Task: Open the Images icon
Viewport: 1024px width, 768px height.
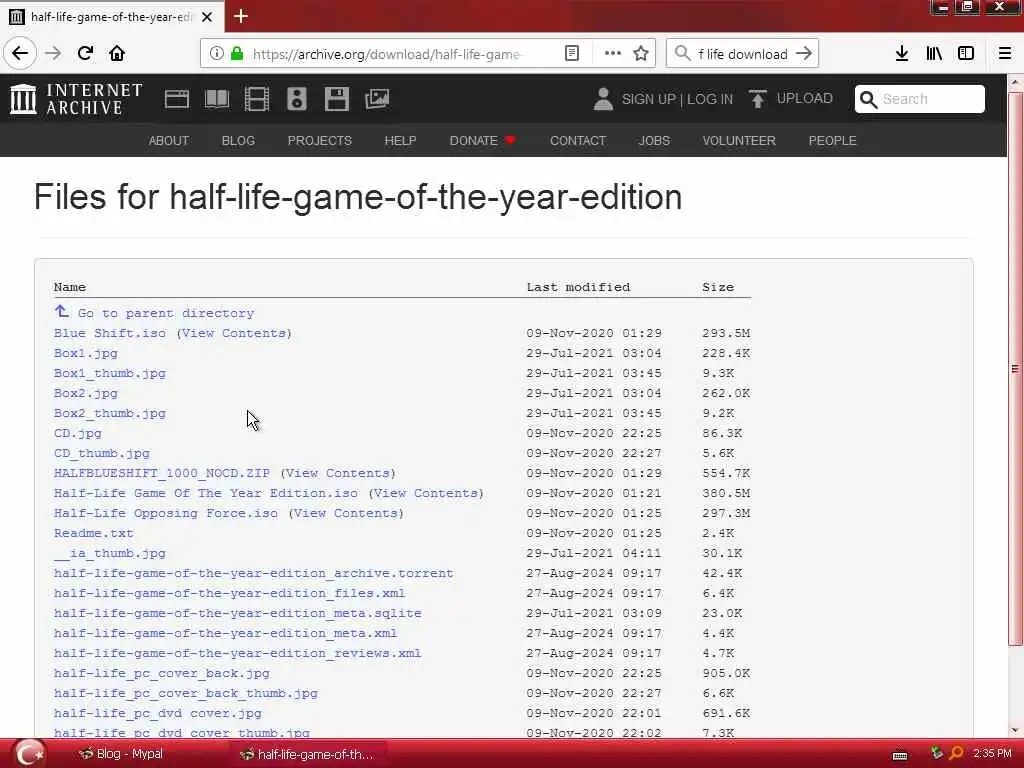Action: click(x=377, y=99)
